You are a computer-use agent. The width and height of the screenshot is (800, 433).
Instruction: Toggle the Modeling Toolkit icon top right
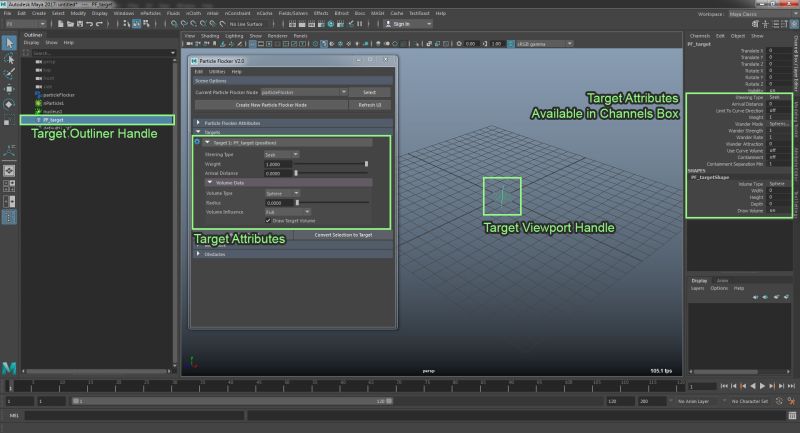(x=755, y=24)
